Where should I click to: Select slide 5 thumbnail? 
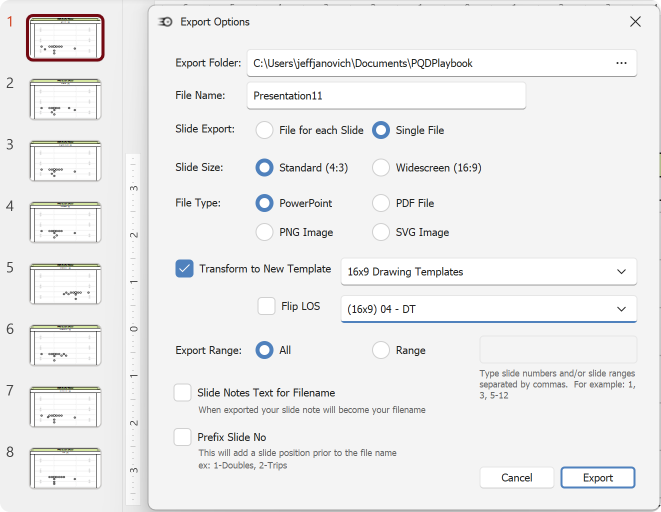[65, 283]
